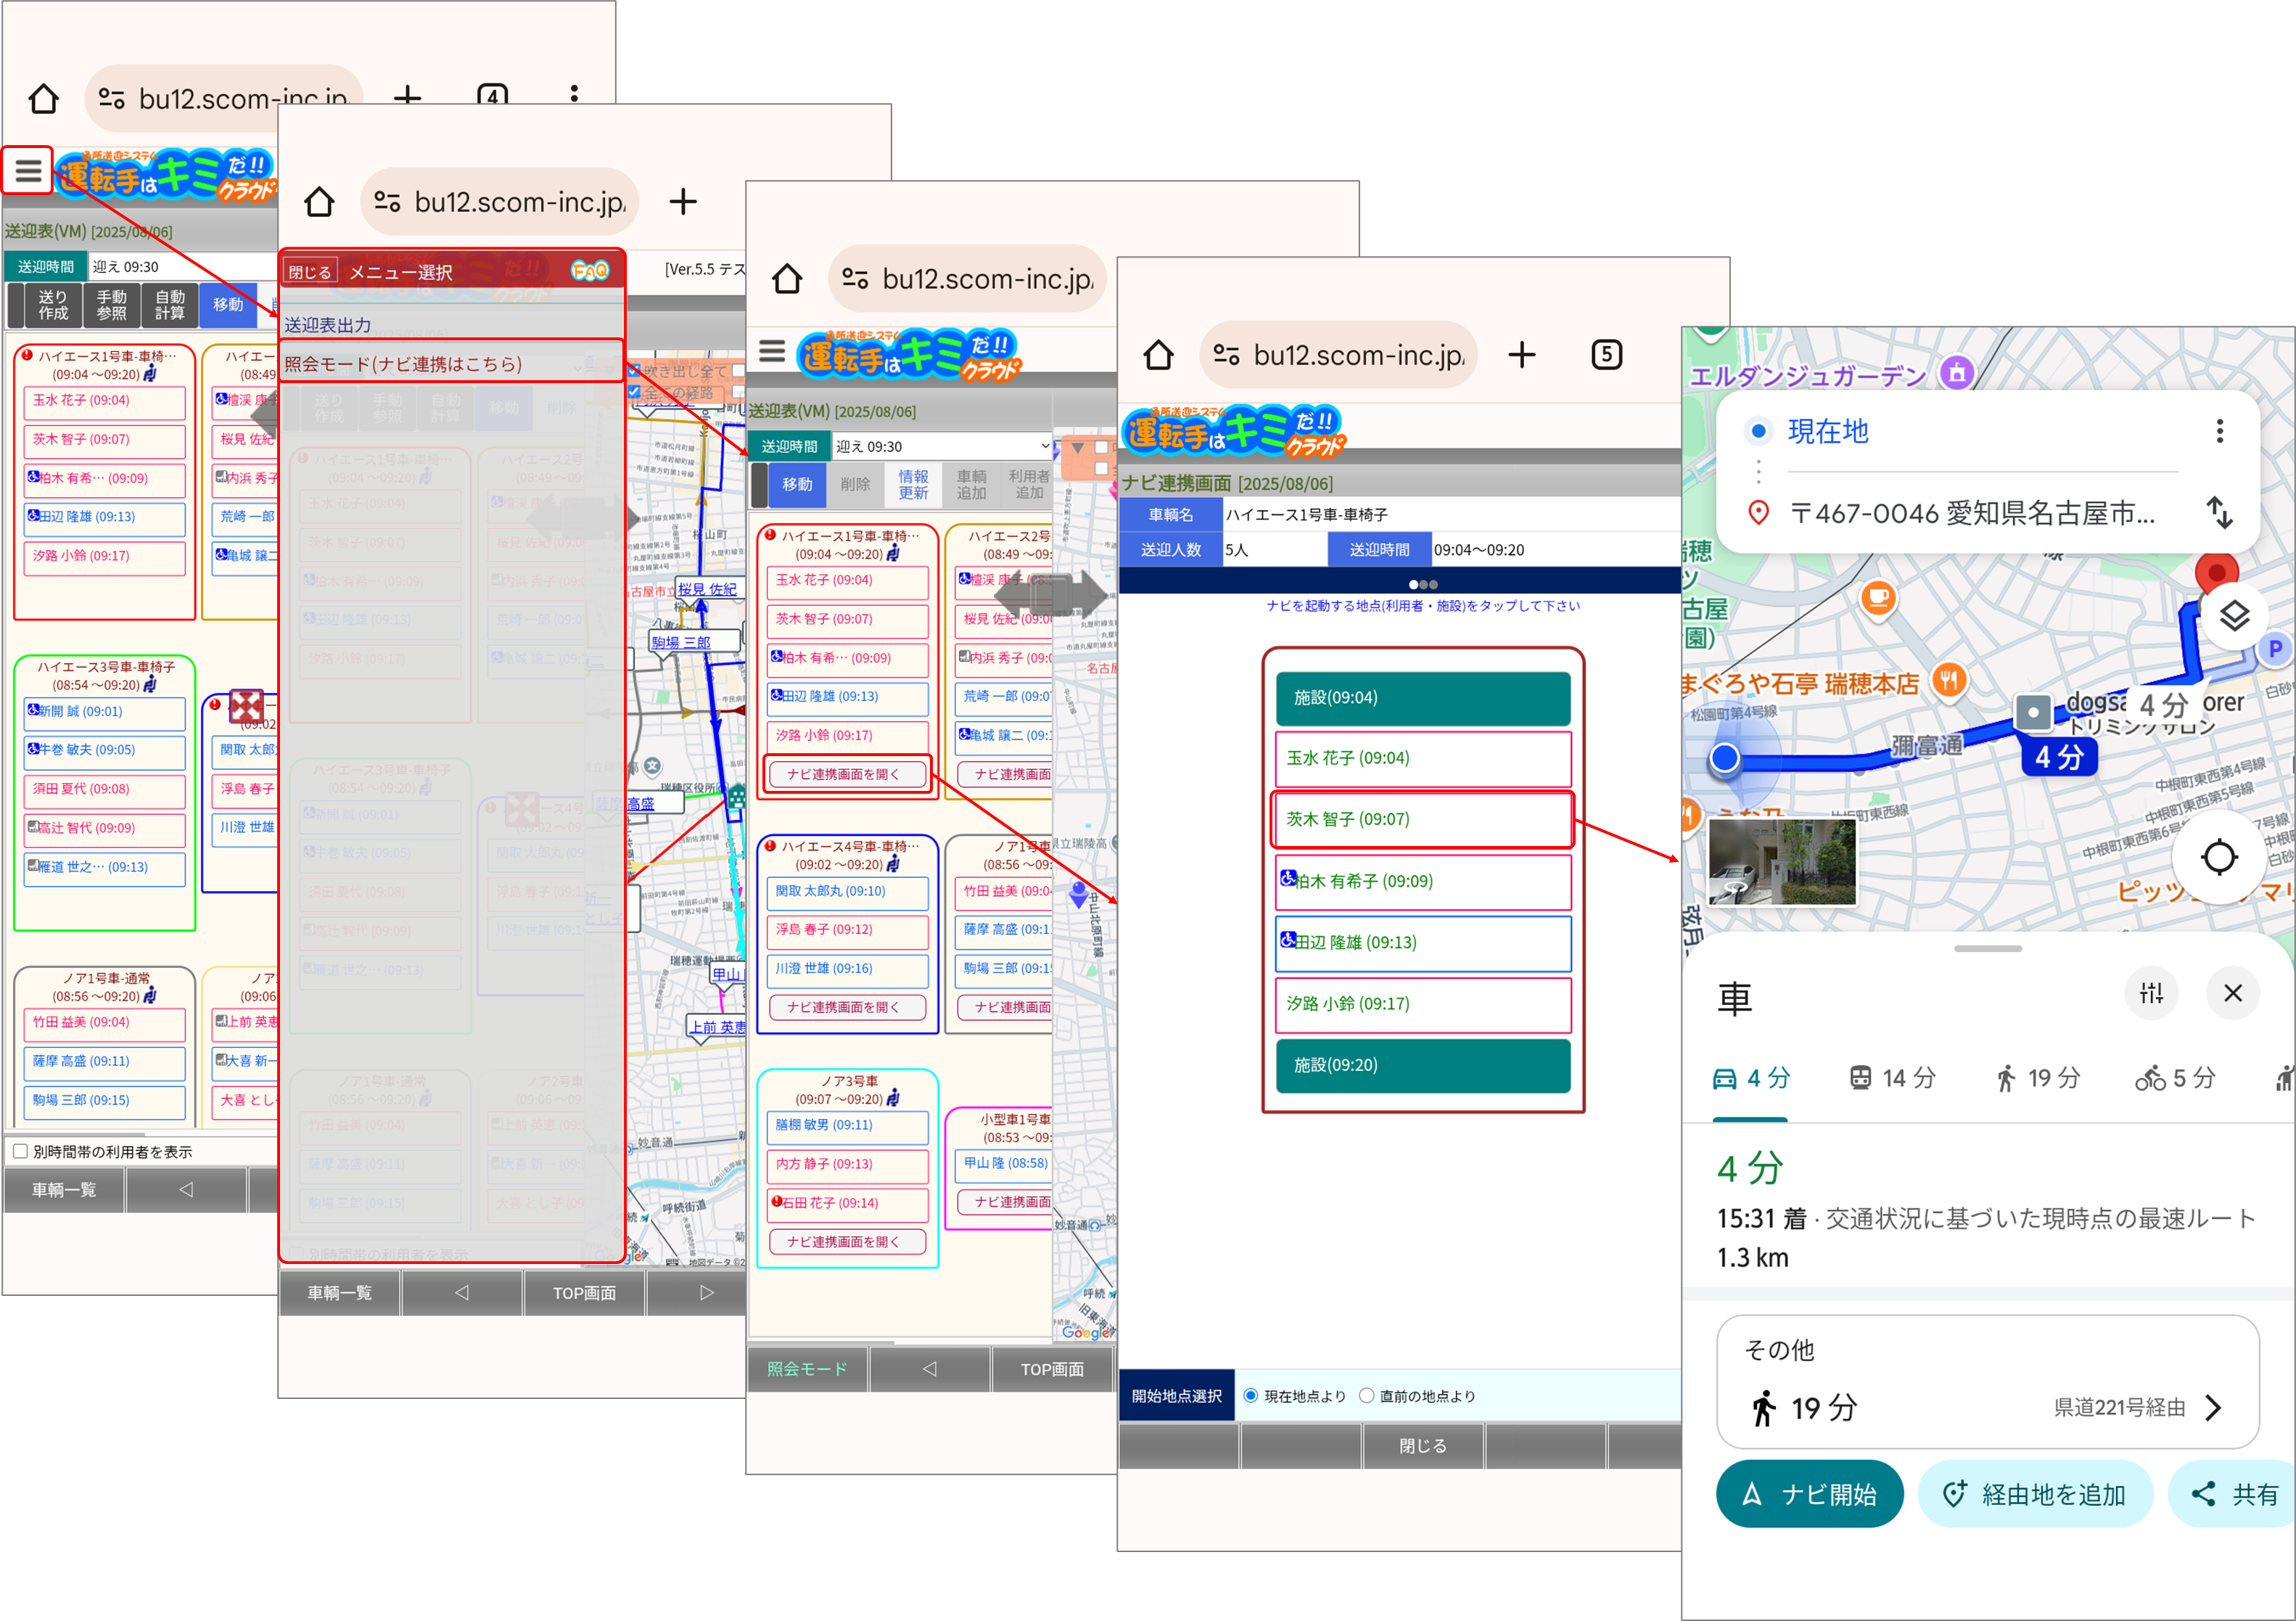
Task: Open three-dot menu beside 現在地
Action: 2220,431
